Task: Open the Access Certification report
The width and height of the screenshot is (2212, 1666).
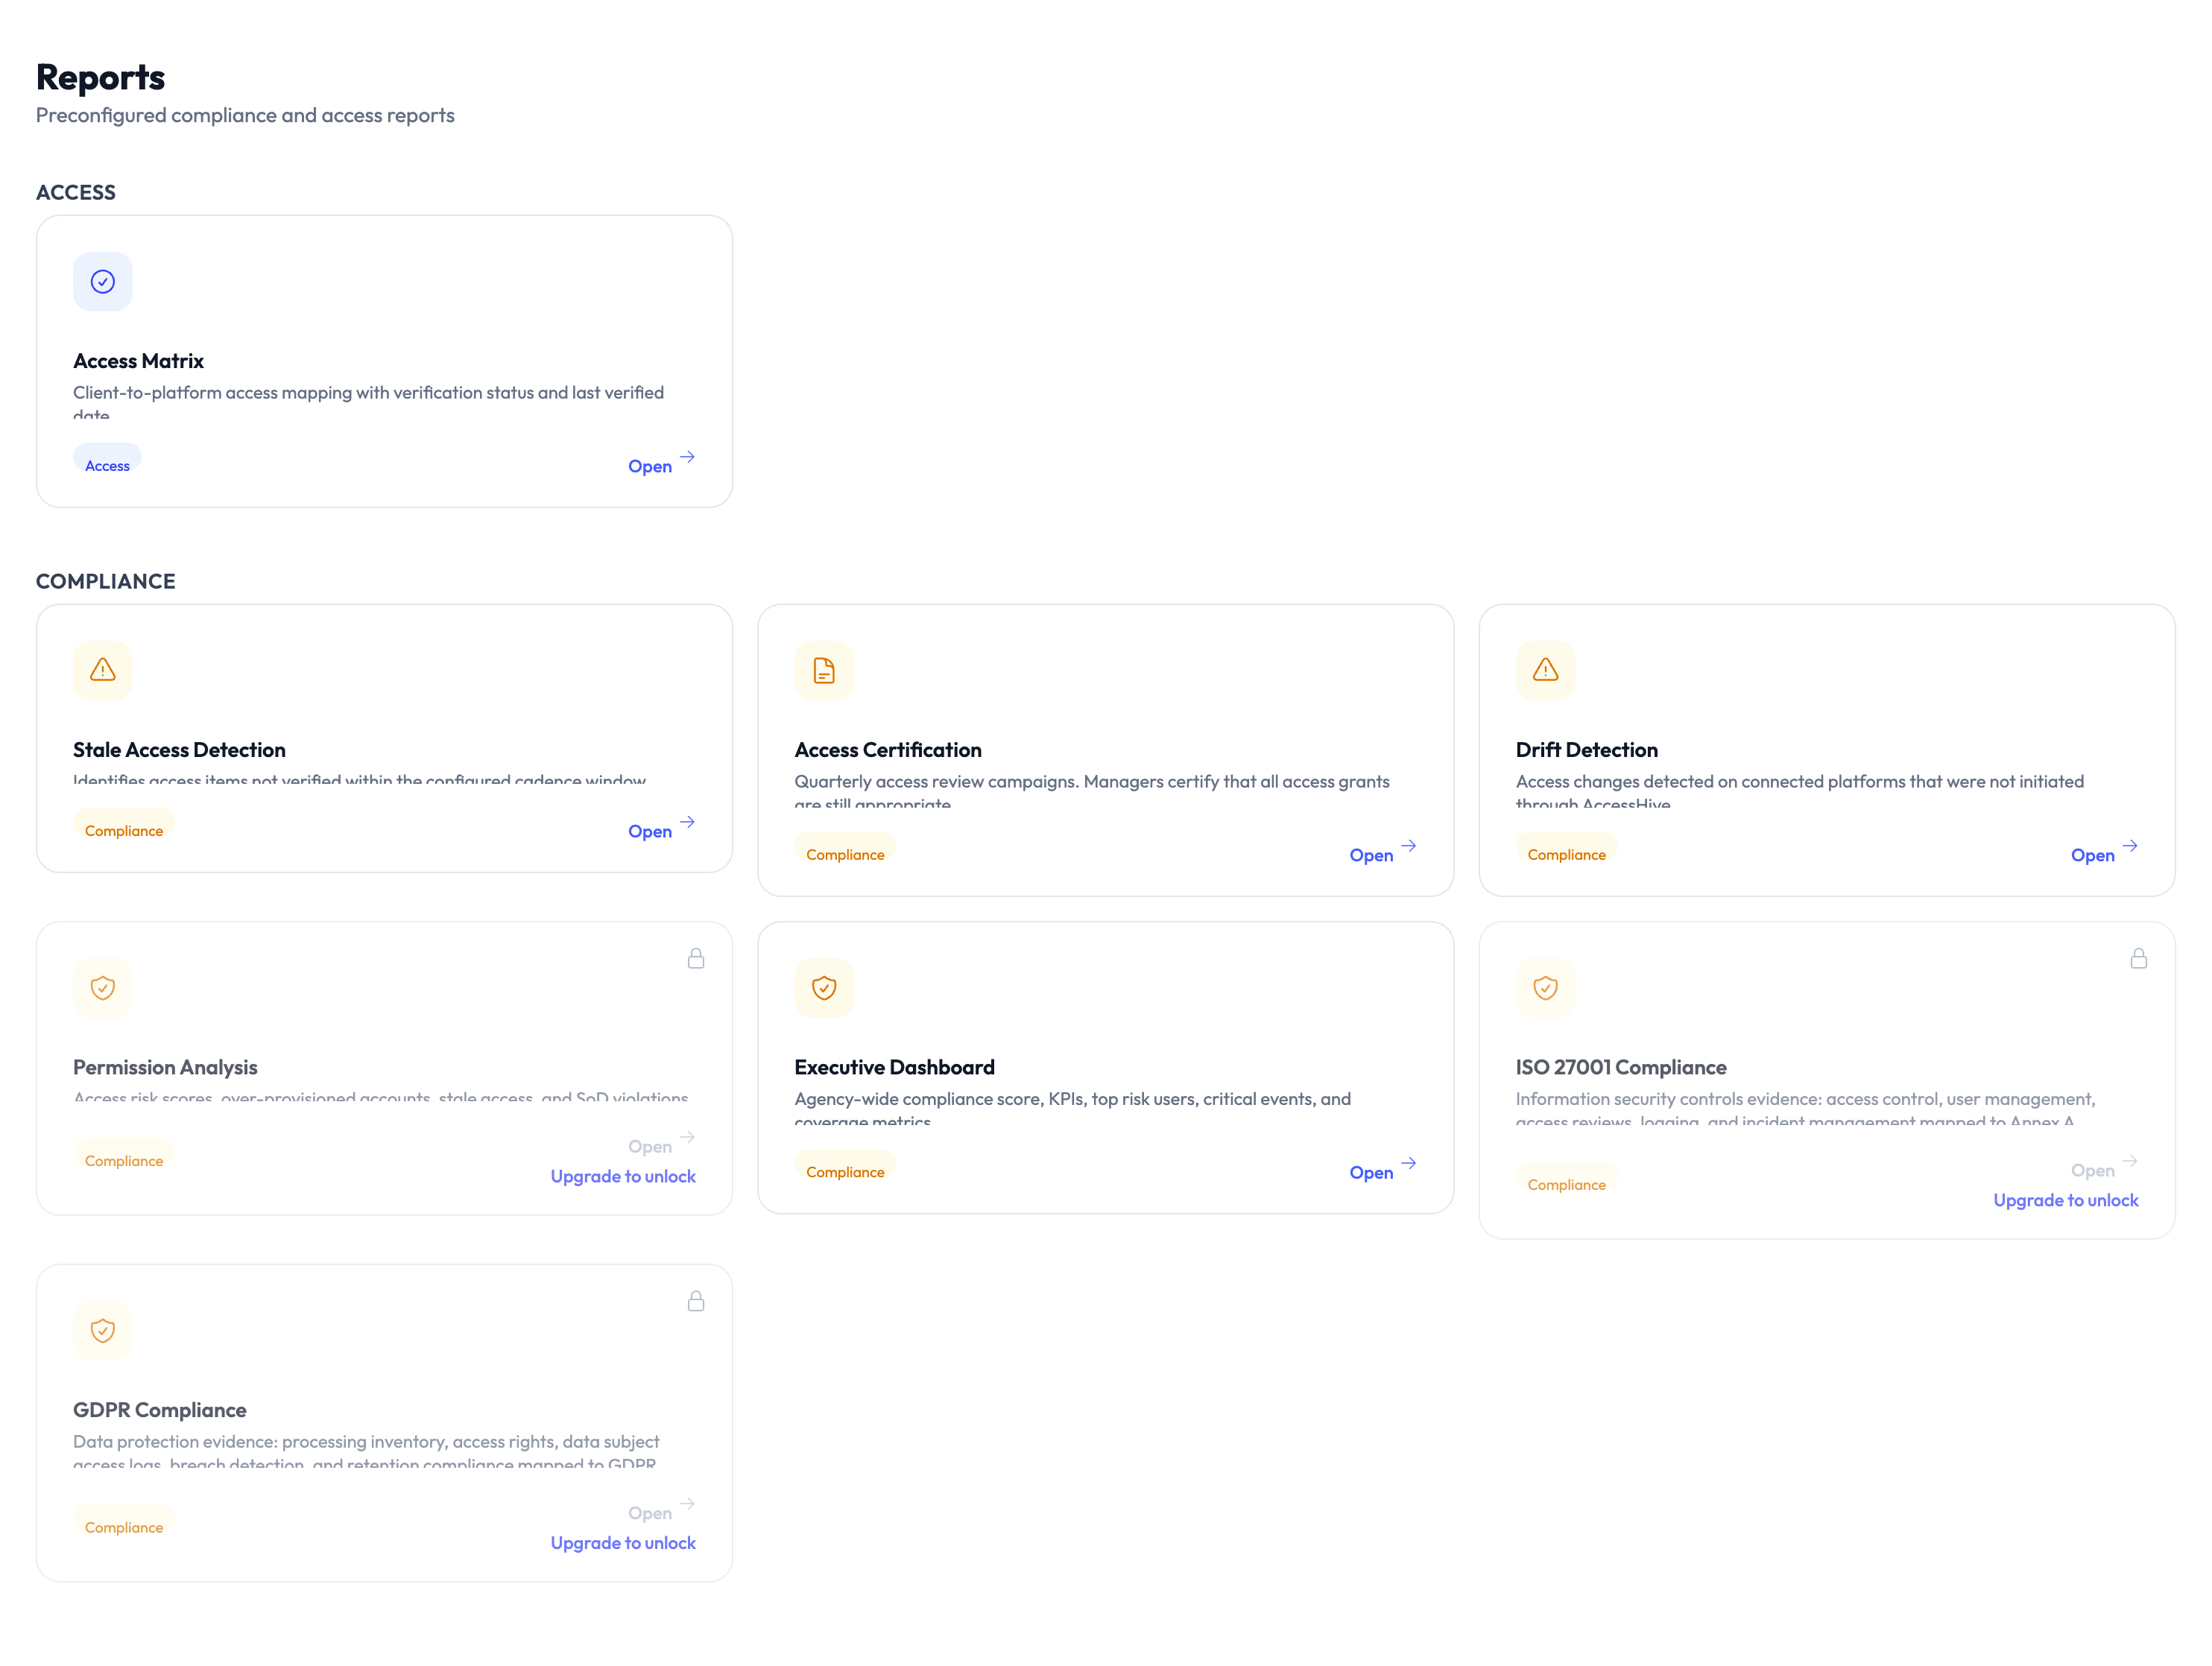Action: click(x=1371, y=854)
